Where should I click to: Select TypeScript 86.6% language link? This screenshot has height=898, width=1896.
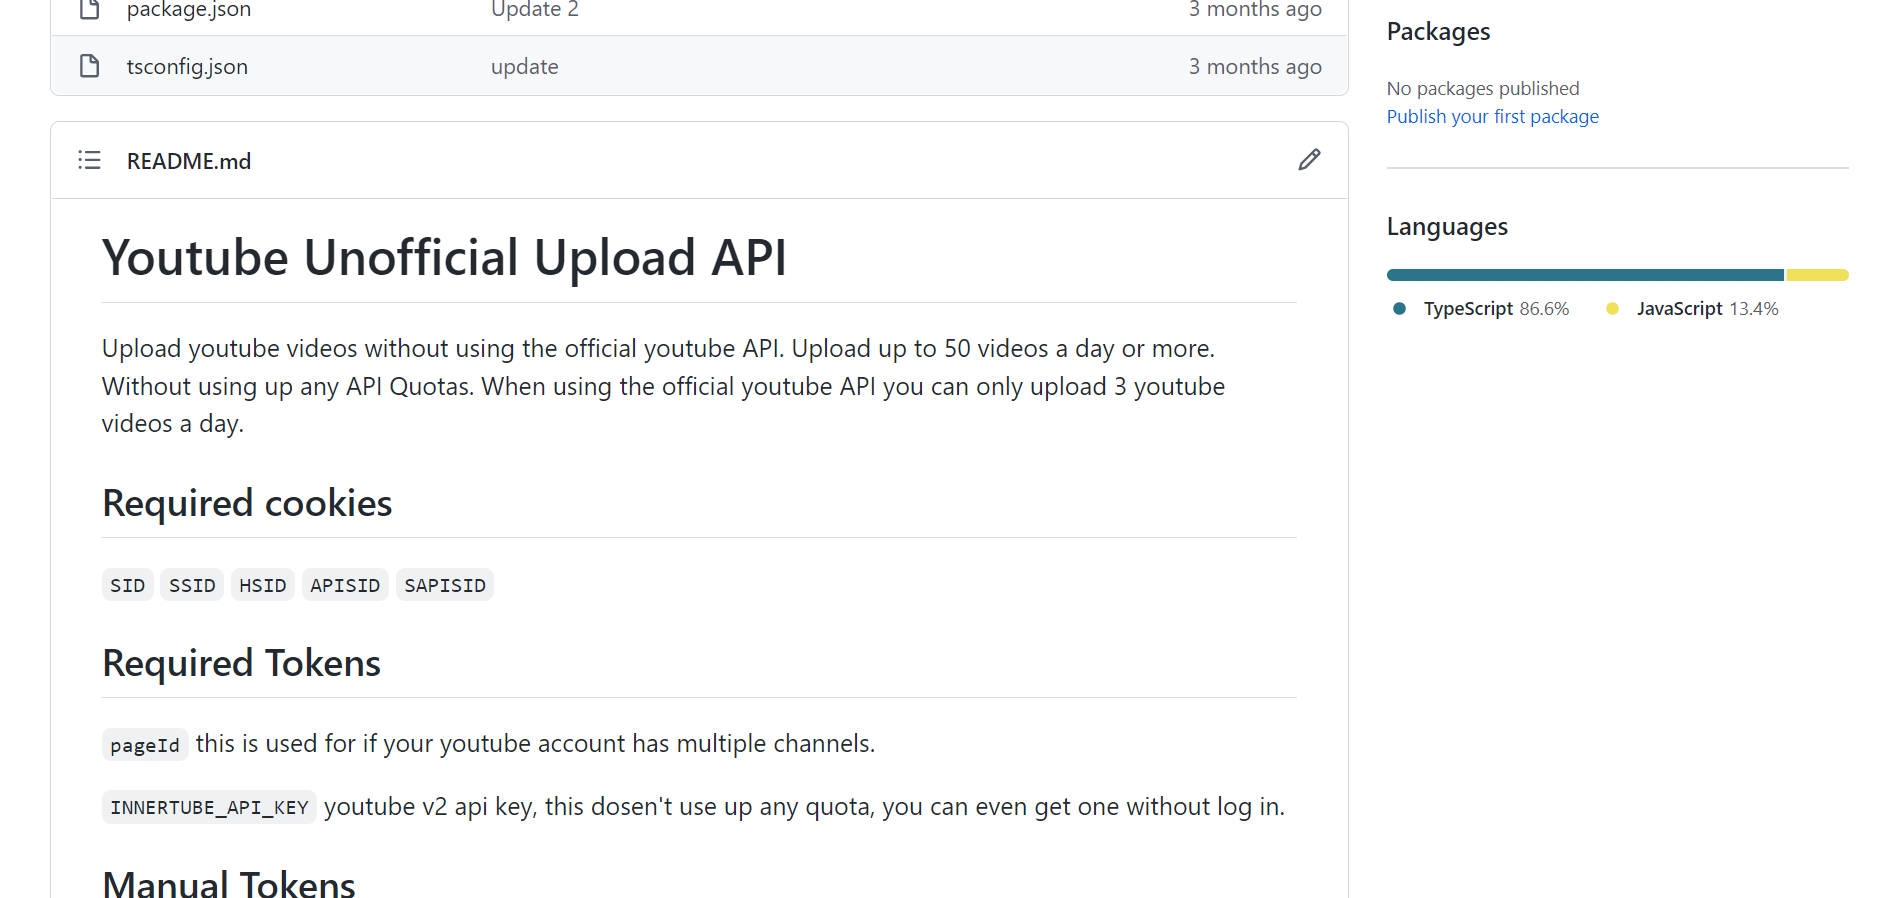click(x=1481, y=309)
